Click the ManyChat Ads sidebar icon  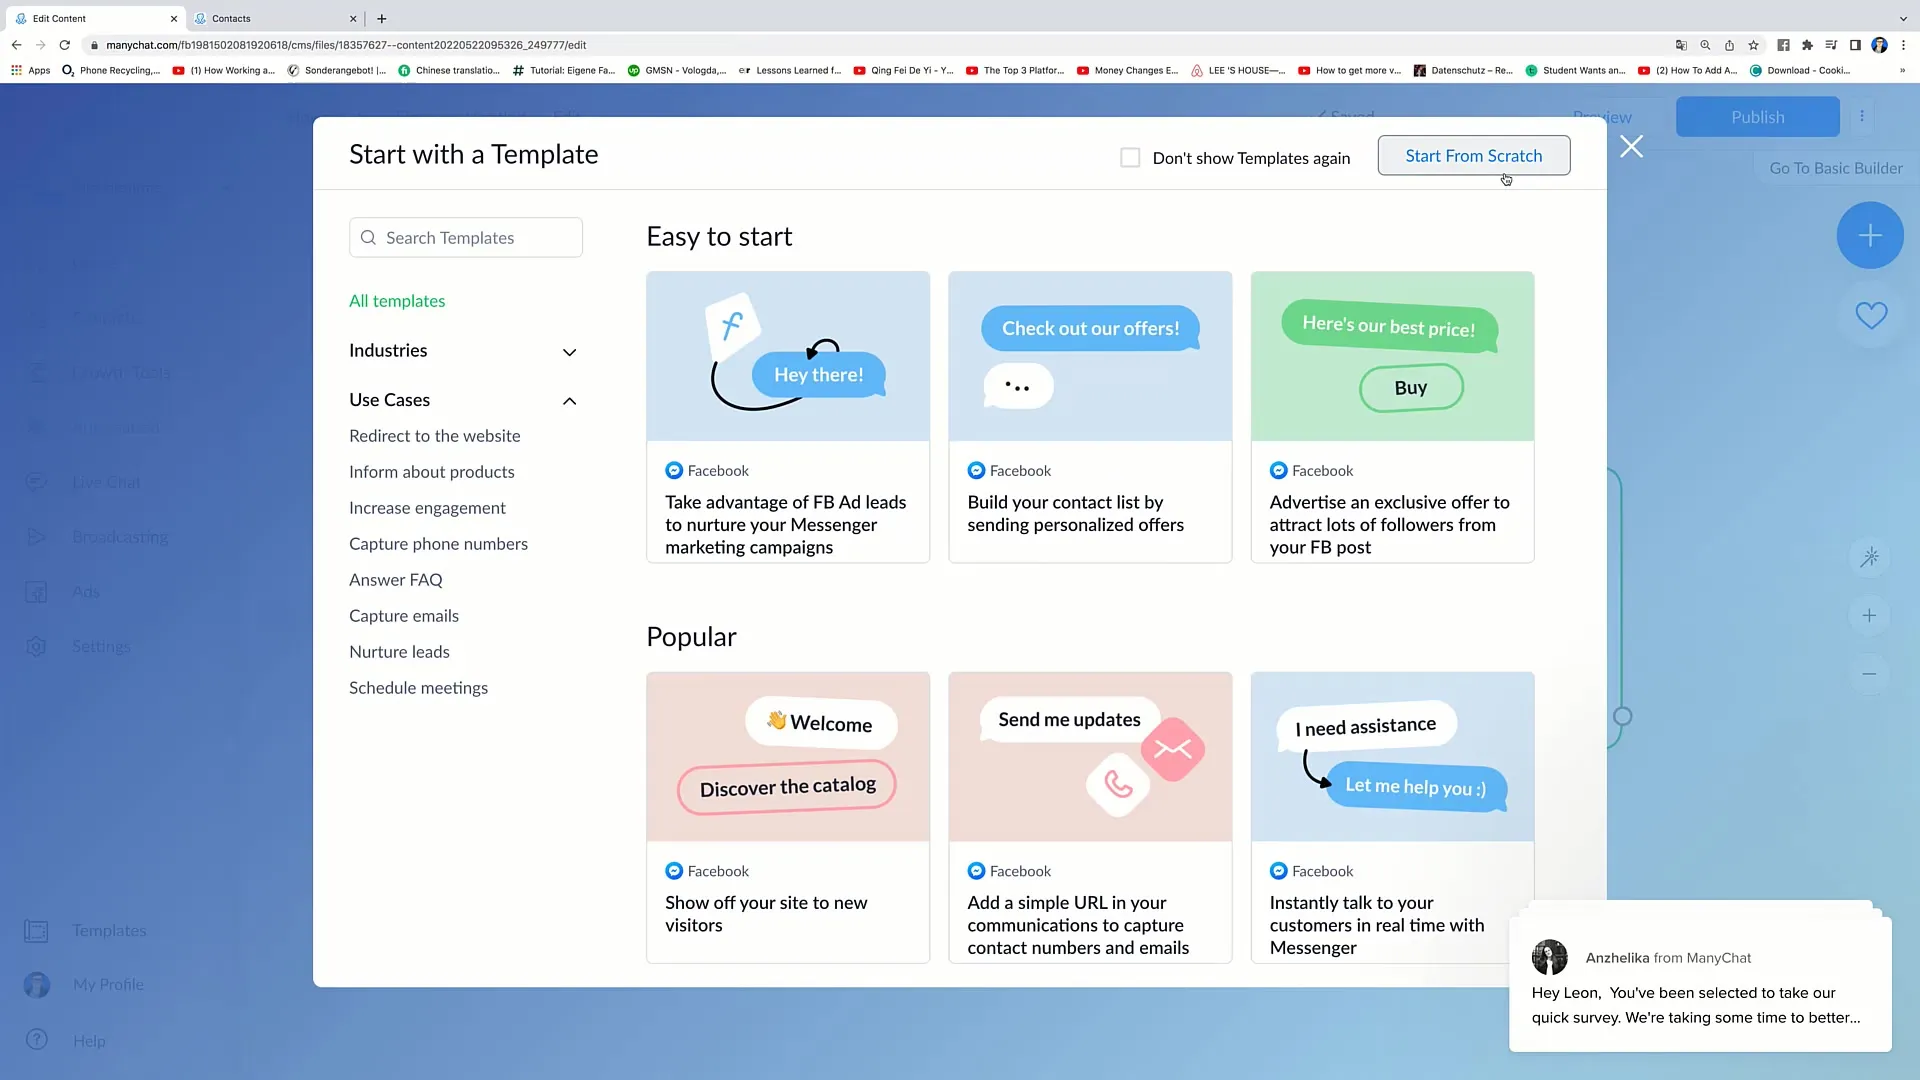36,591
